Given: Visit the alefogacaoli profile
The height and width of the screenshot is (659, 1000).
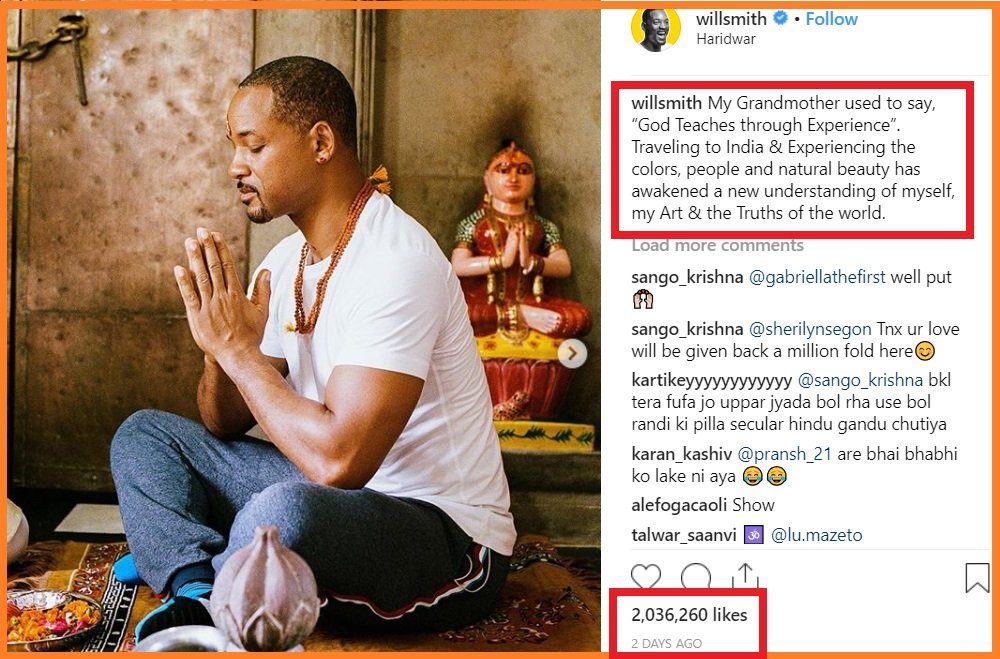Looking at the screenshot, I should coord(680,505).
